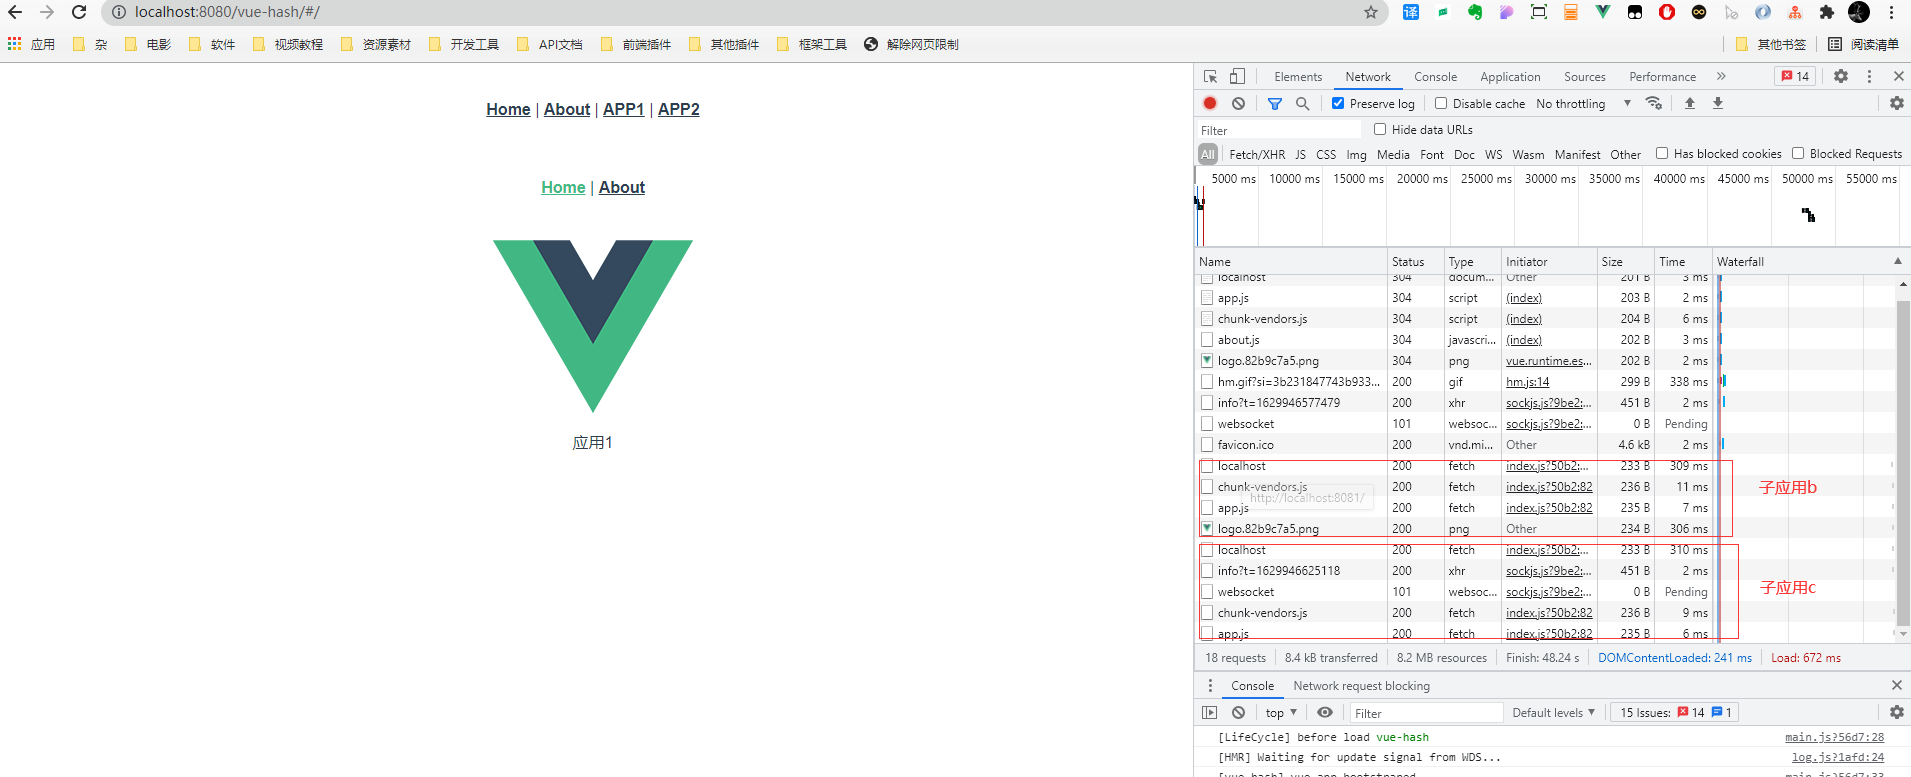
Task: Enable the Disable cache checkbox
Action: (x=1441, y=103)
